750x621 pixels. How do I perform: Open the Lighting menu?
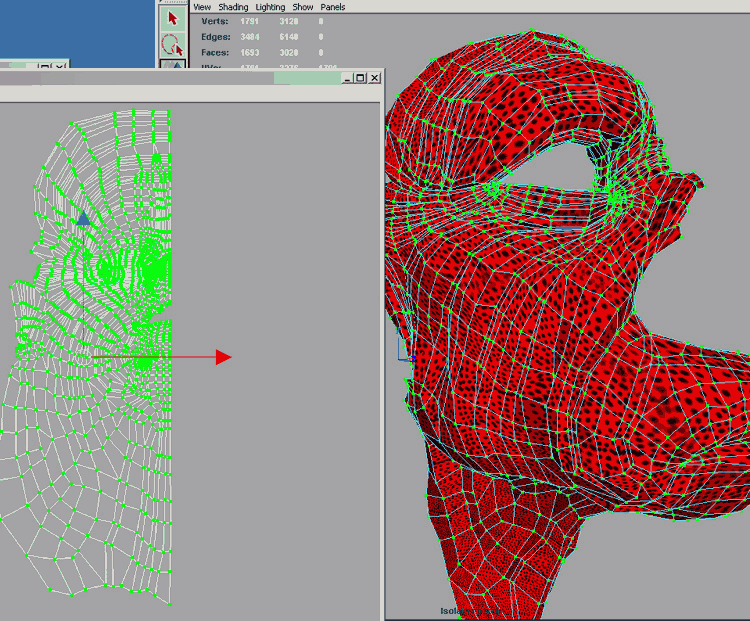(x=270, y=7)
